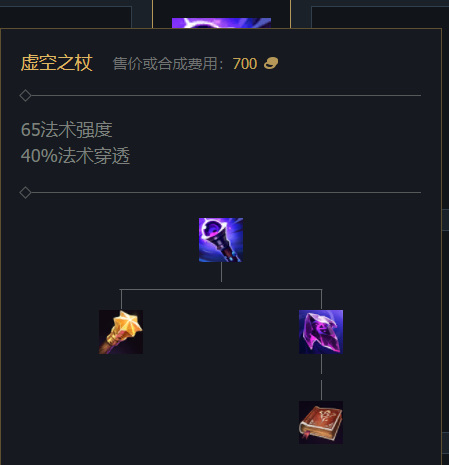Click the Void Staff icon atop recipe tree
This screenshot has height=465, width=449.
click(221, 240)
